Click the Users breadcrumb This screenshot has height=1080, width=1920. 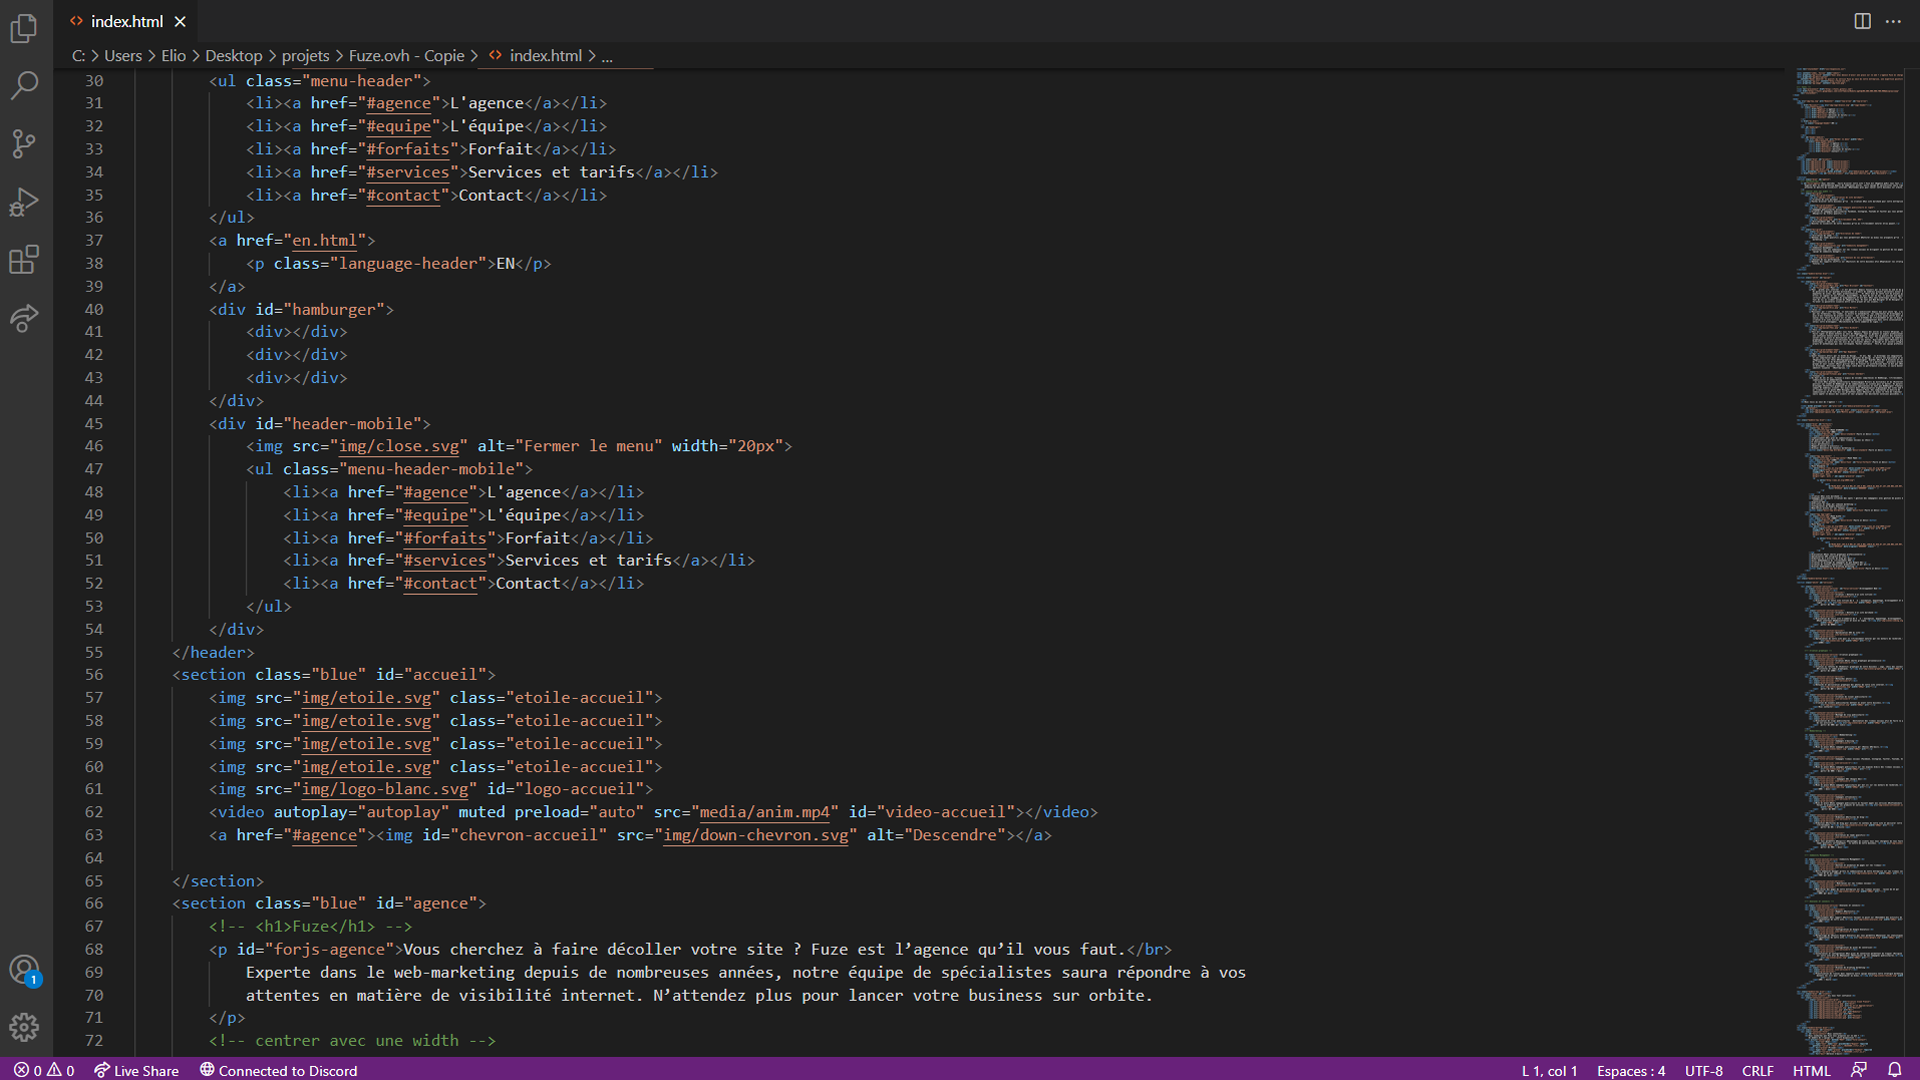point(123,56)
